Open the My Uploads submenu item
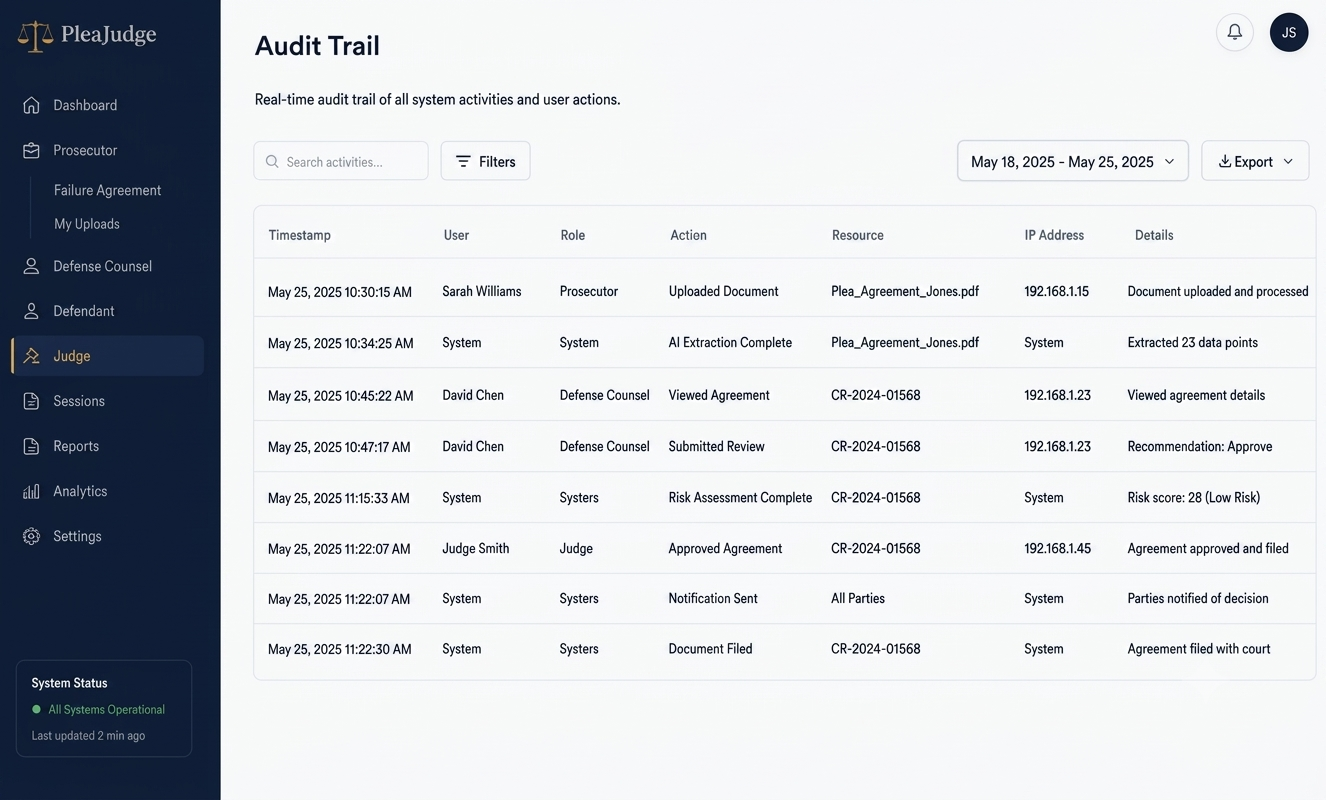This screenshot has width=1326, height=800. tap(87, 224)
